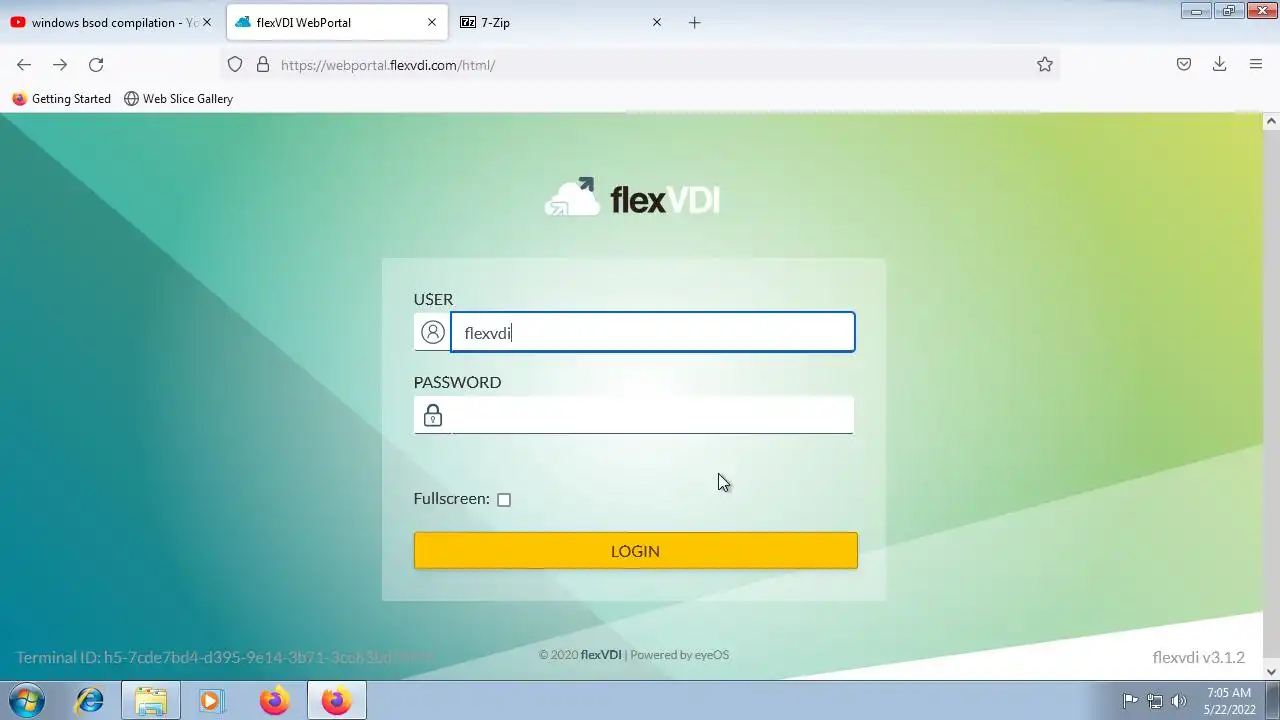The image size is (1280, 720).
Task: Click the volume speaker tray icon
Action: [x=1179, y=700]
